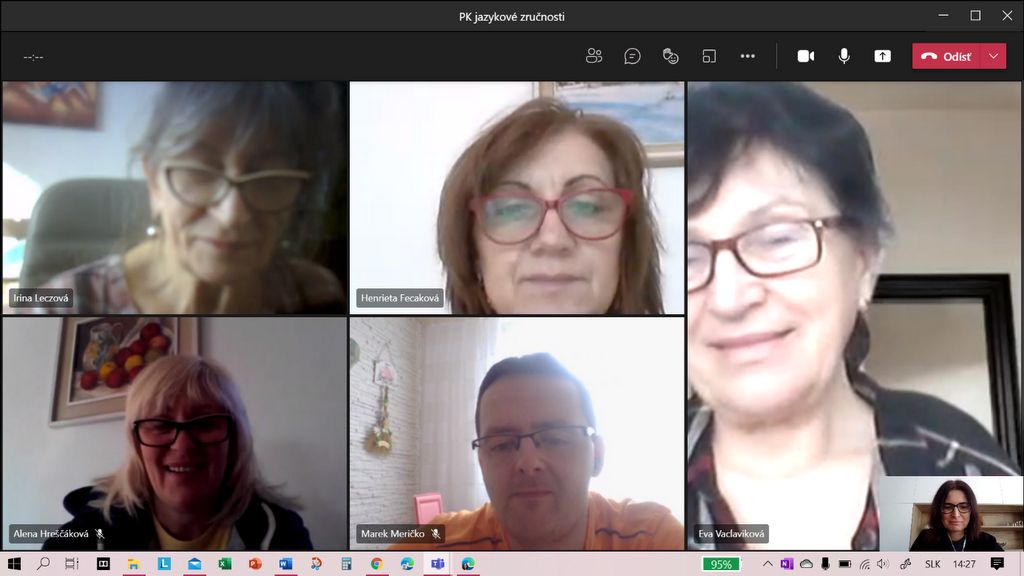The width and height of the screenshot is (1024, 576).
Task: Open the clock showing 14:27
Action: (964, 564)
